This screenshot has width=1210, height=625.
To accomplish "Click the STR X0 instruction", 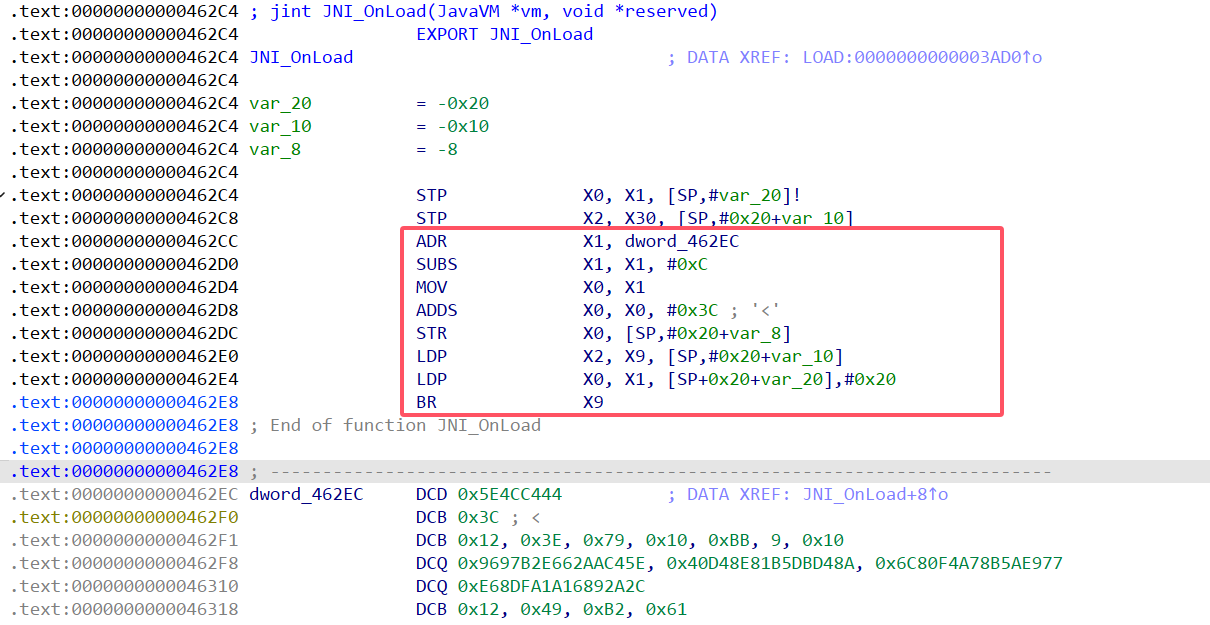I will click(x=603, y=333).
